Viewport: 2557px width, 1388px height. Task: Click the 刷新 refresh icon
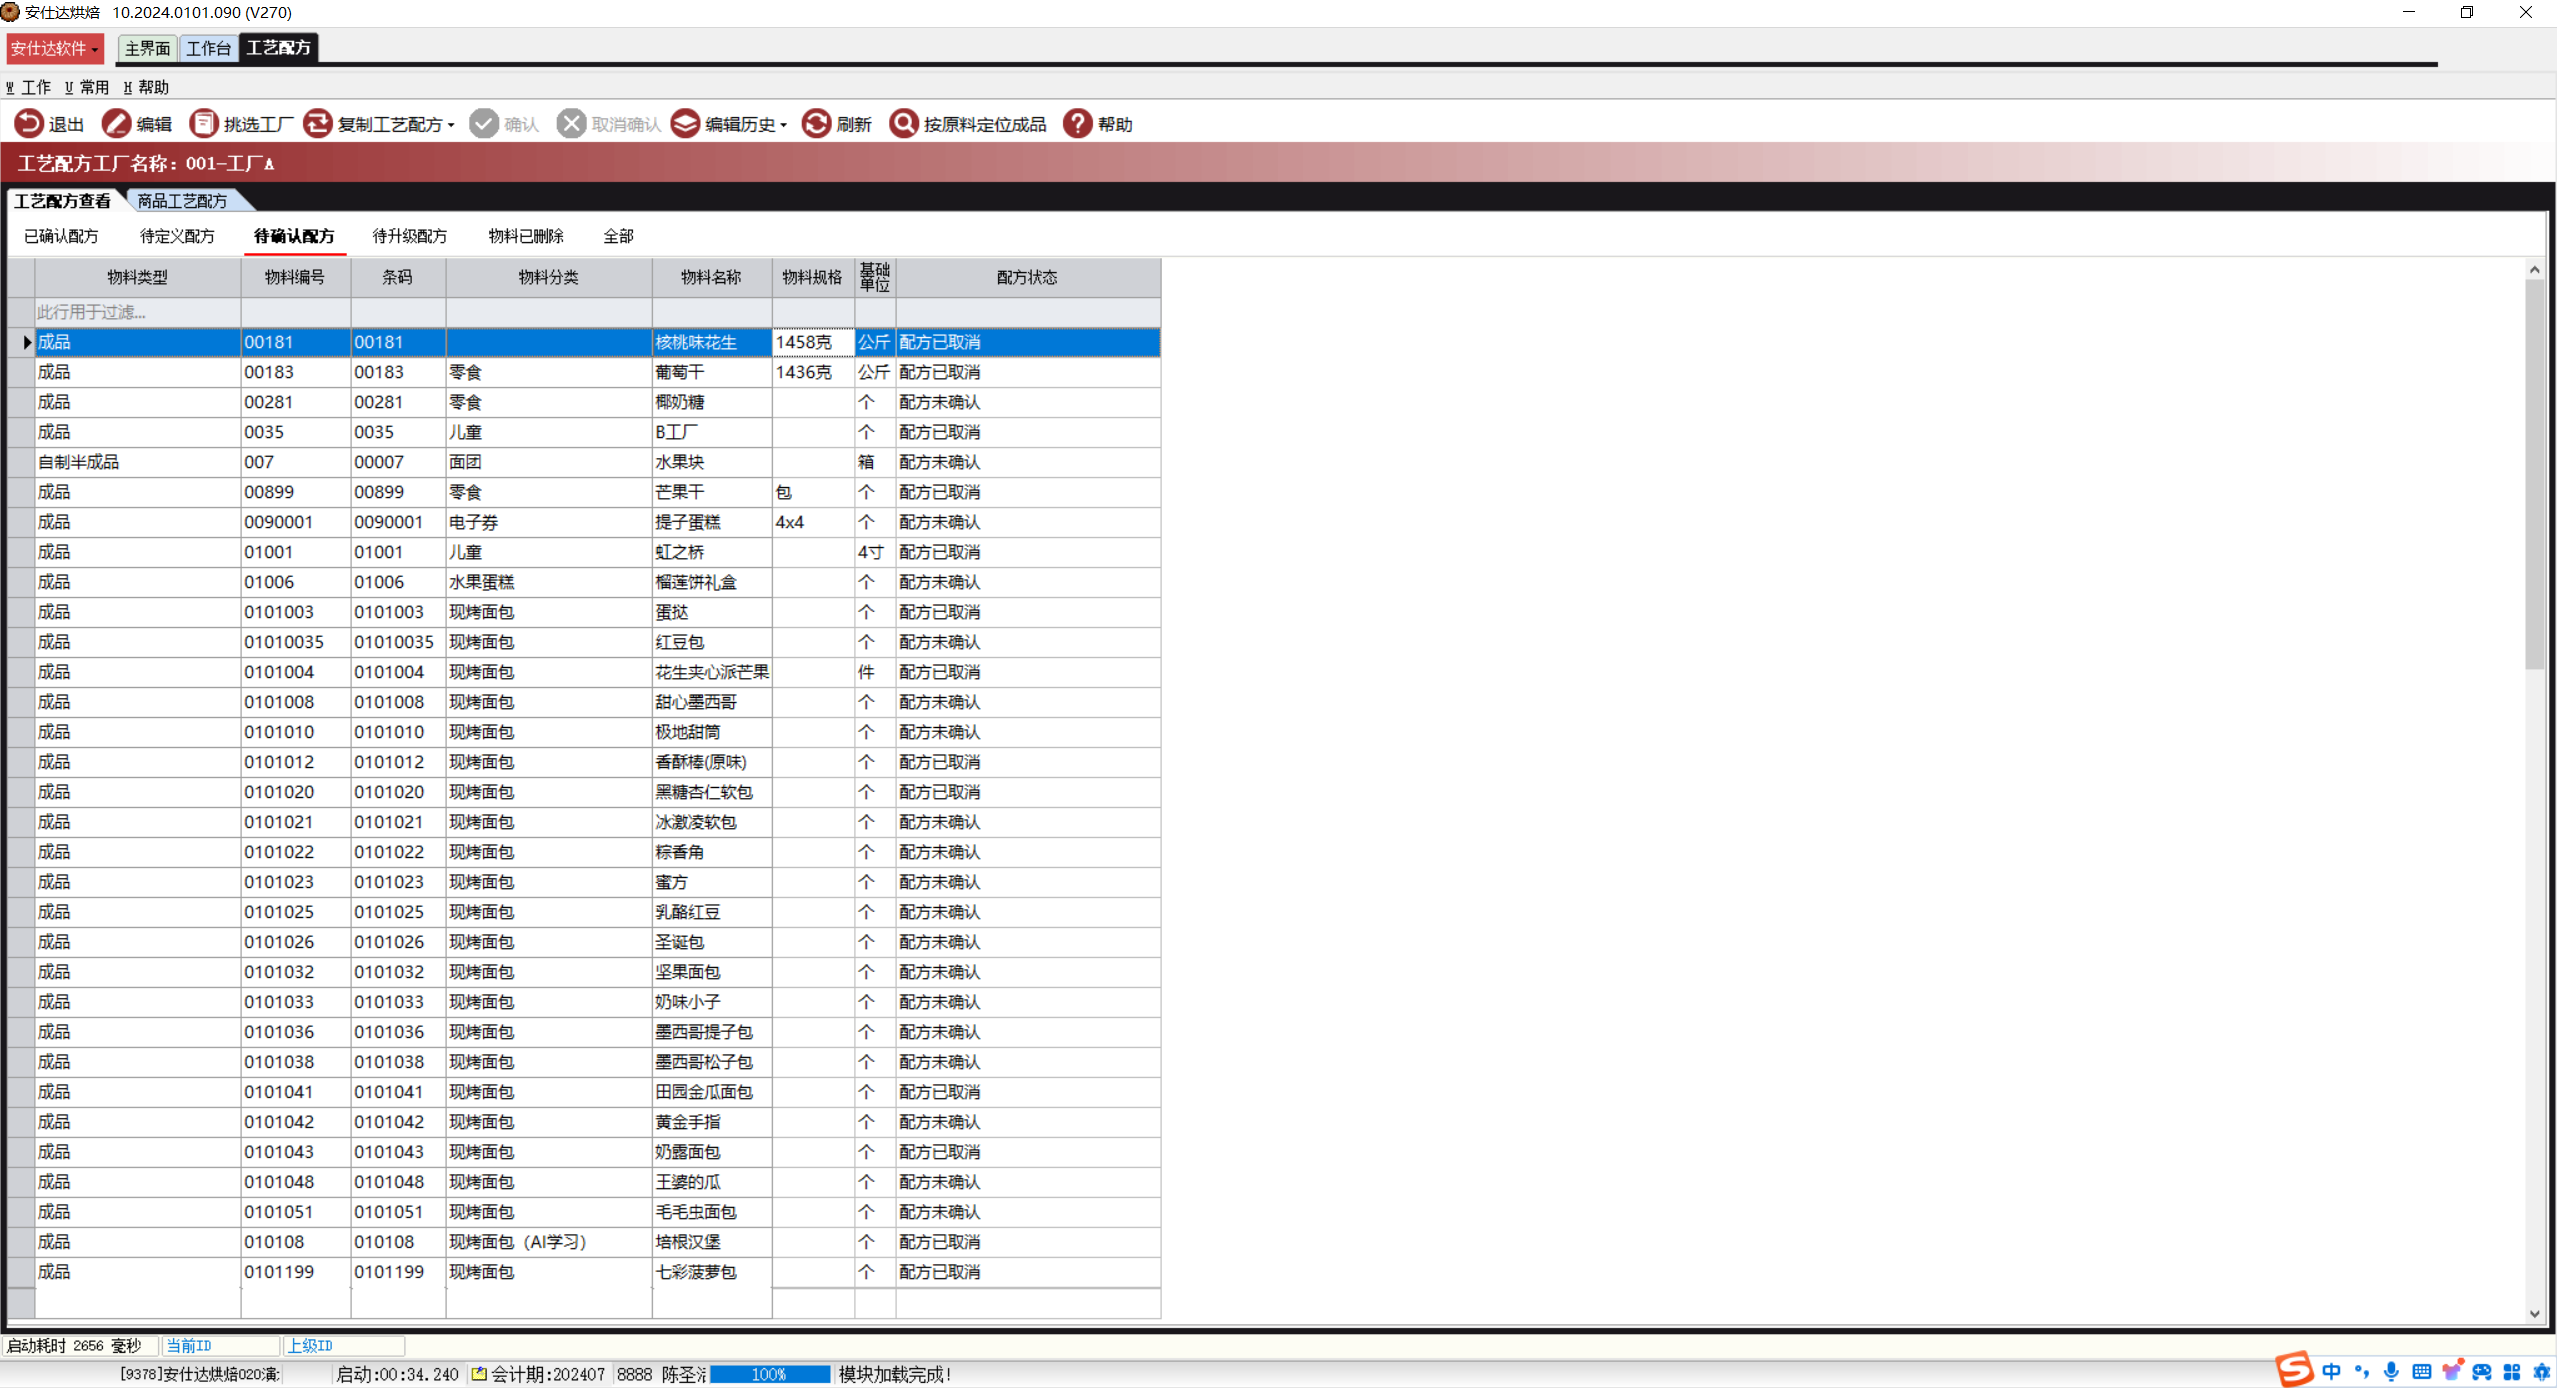[x=816, y=124]
